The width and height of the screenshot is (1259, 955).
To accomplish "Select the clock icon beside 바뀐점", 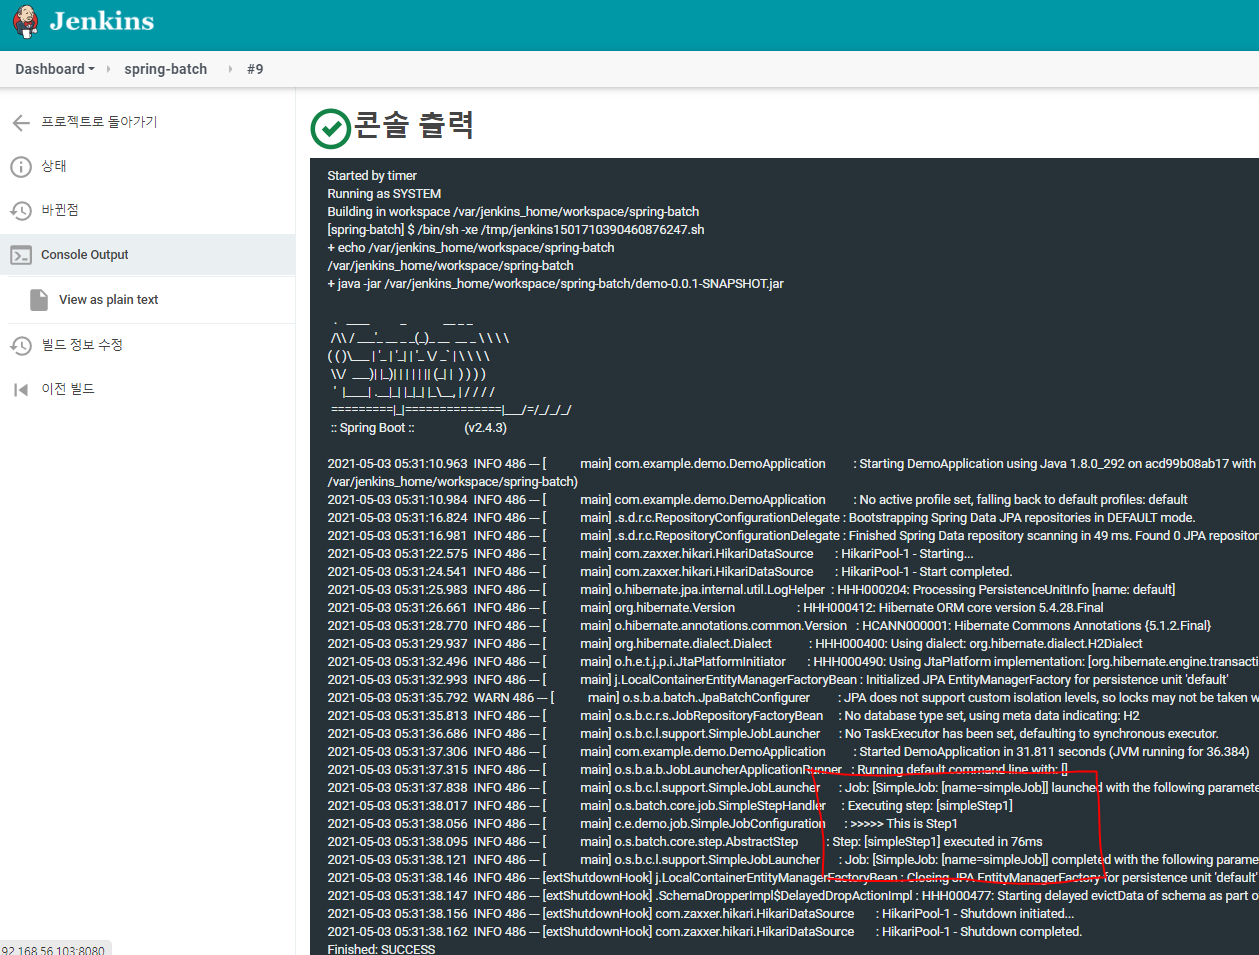I will point(22,210).
